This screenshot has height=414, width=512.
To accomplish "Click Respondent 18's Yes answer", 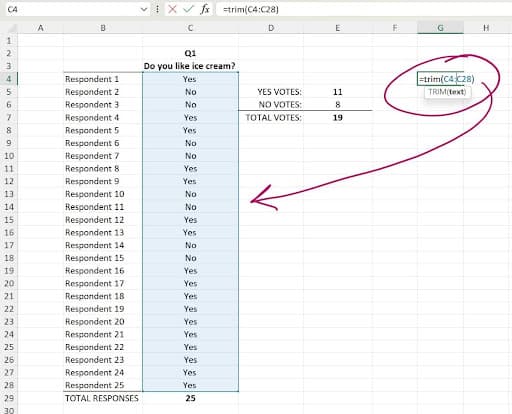I will pos(190,296).
